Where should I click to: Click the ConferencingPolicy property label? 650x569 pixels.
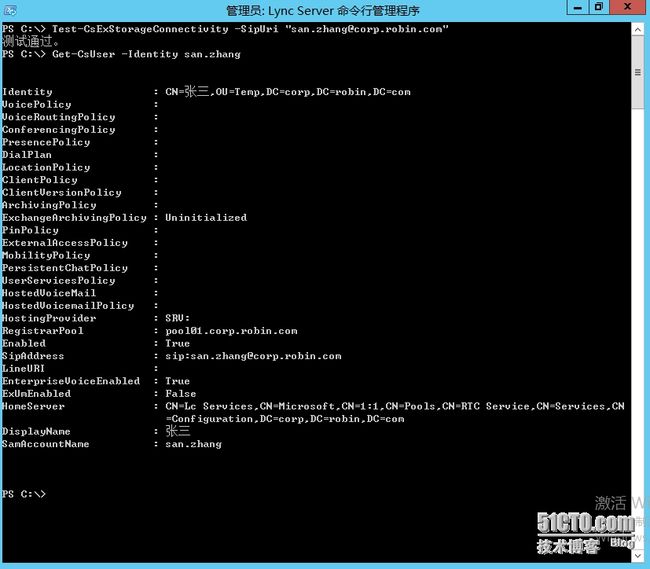click(x=58, y=130)
